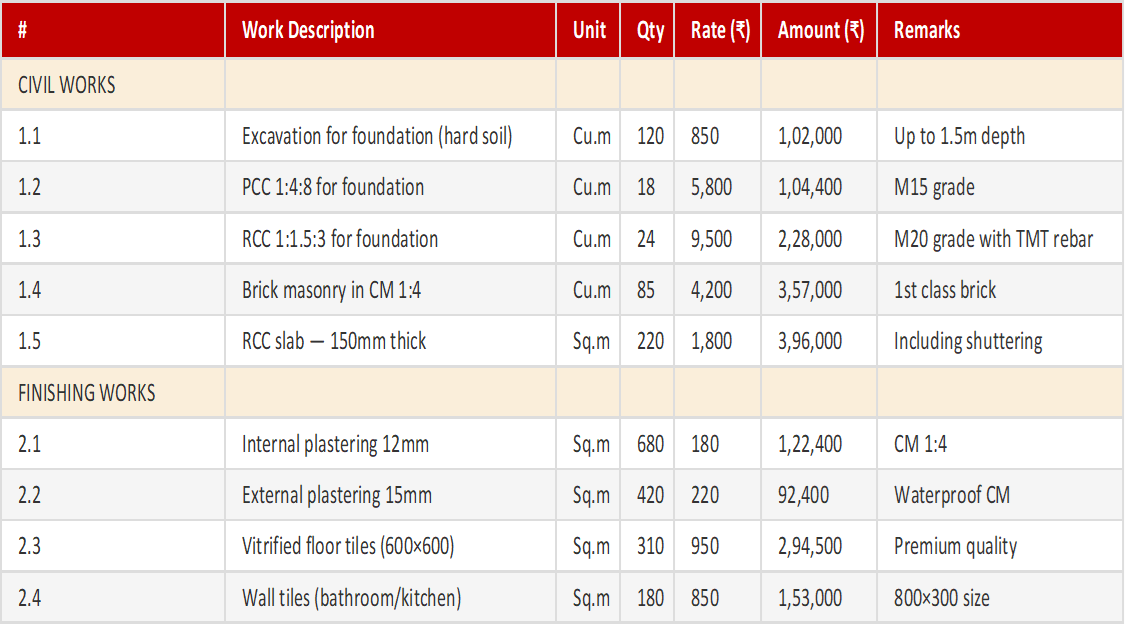Viewport: 1125px width, 625px height.
Task: Click remark '1st class brick'
Action: click(944, 290)
